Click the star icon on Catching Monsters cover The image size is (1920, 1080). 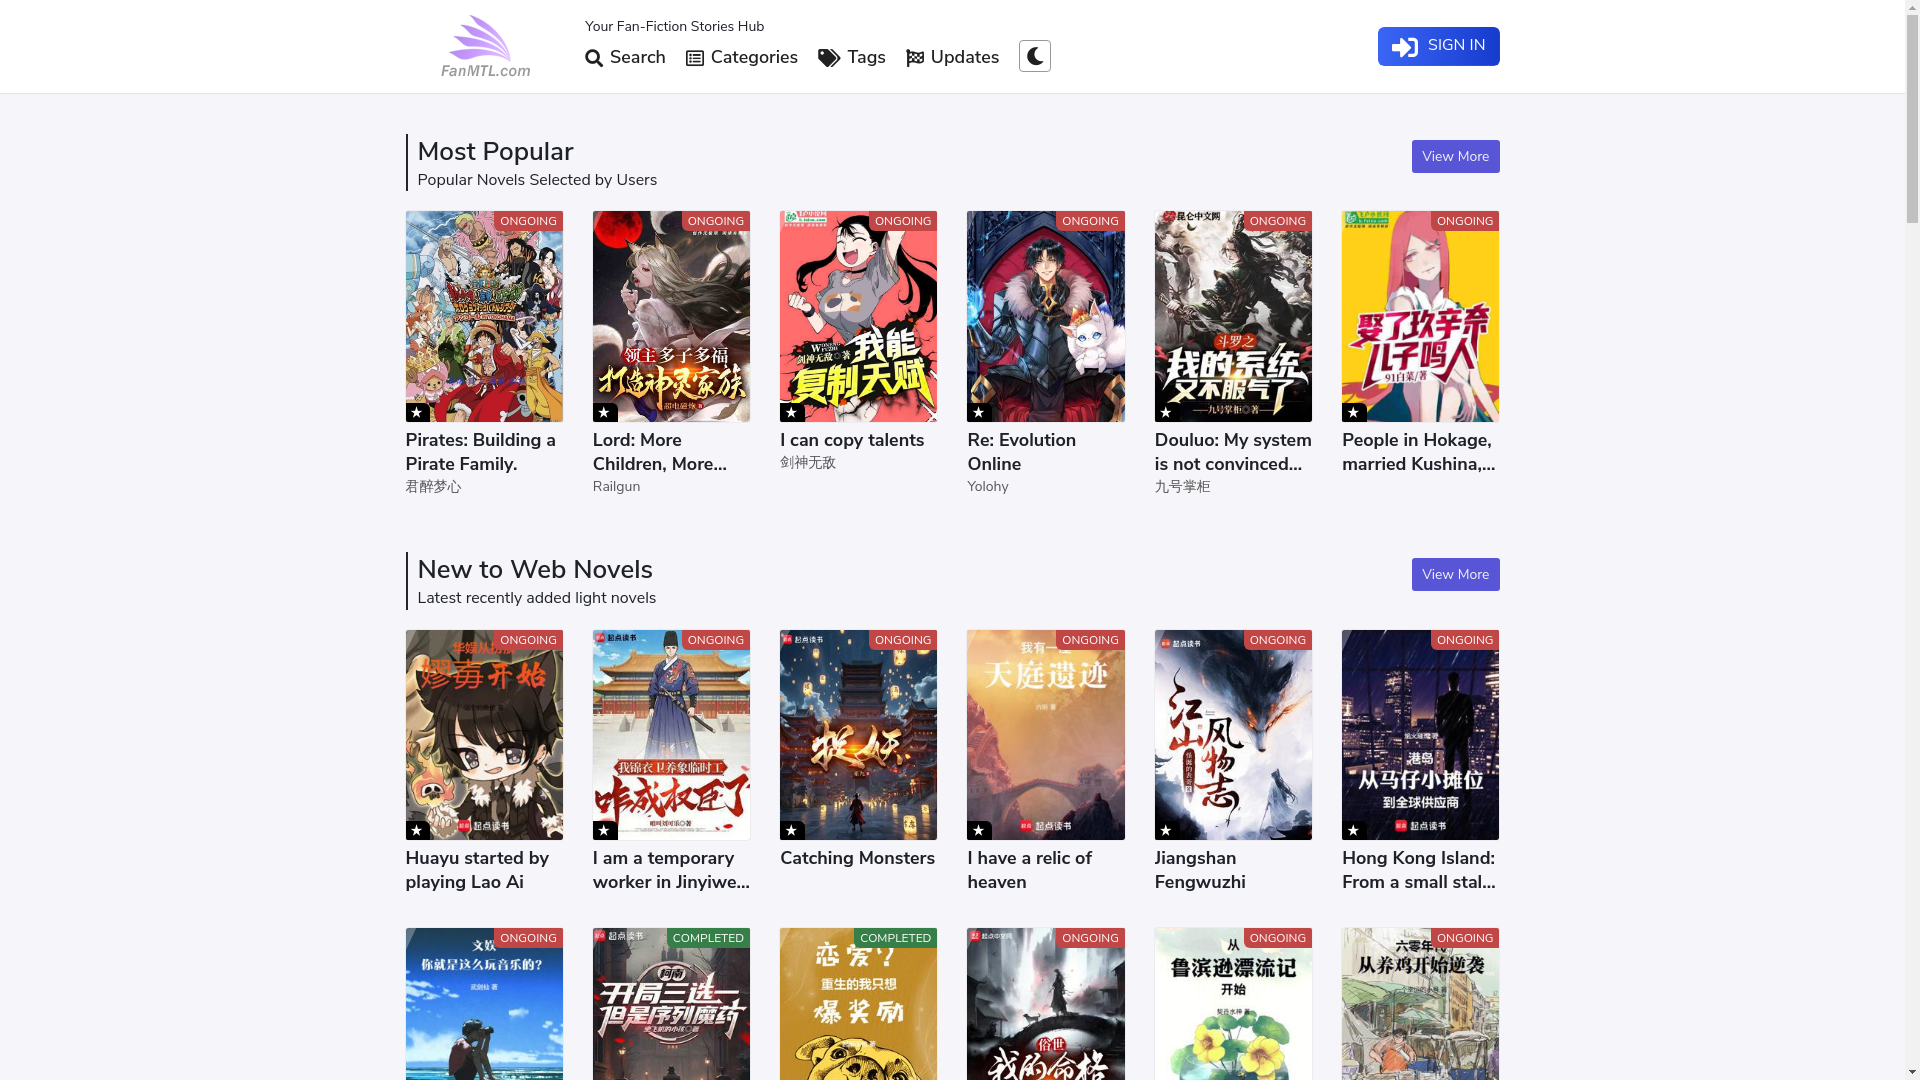coord(791,830)
